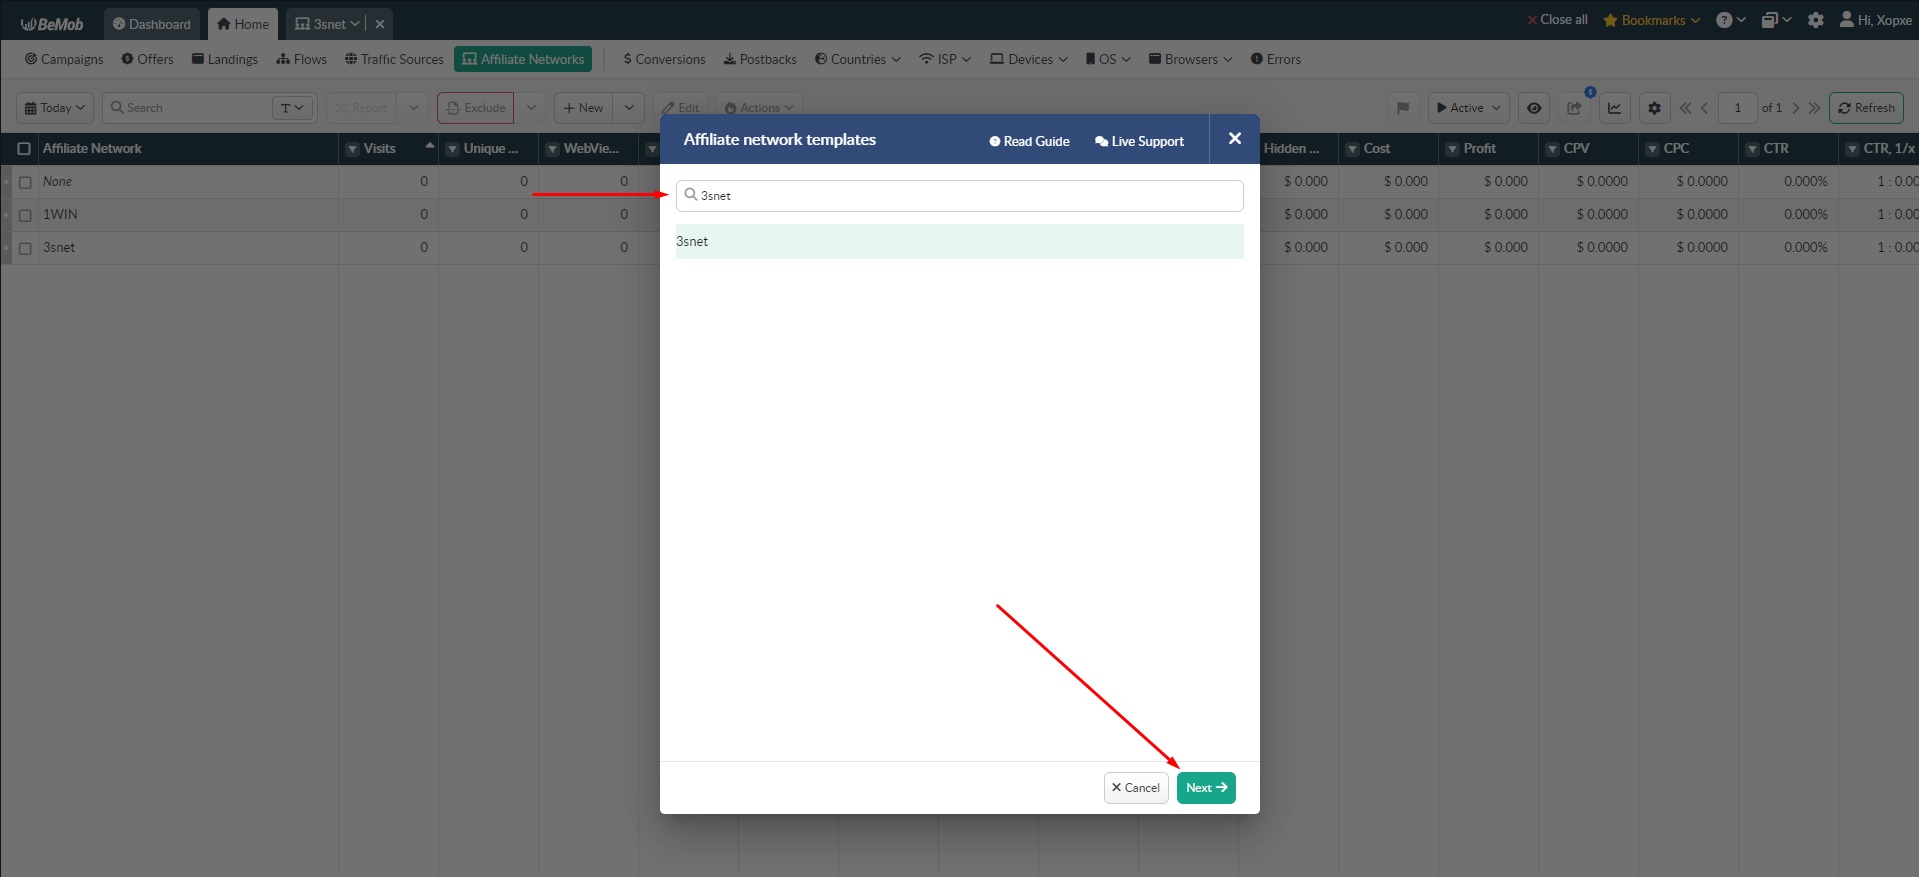
Task: Go to Offers section
Action: [x=147, y=59]
